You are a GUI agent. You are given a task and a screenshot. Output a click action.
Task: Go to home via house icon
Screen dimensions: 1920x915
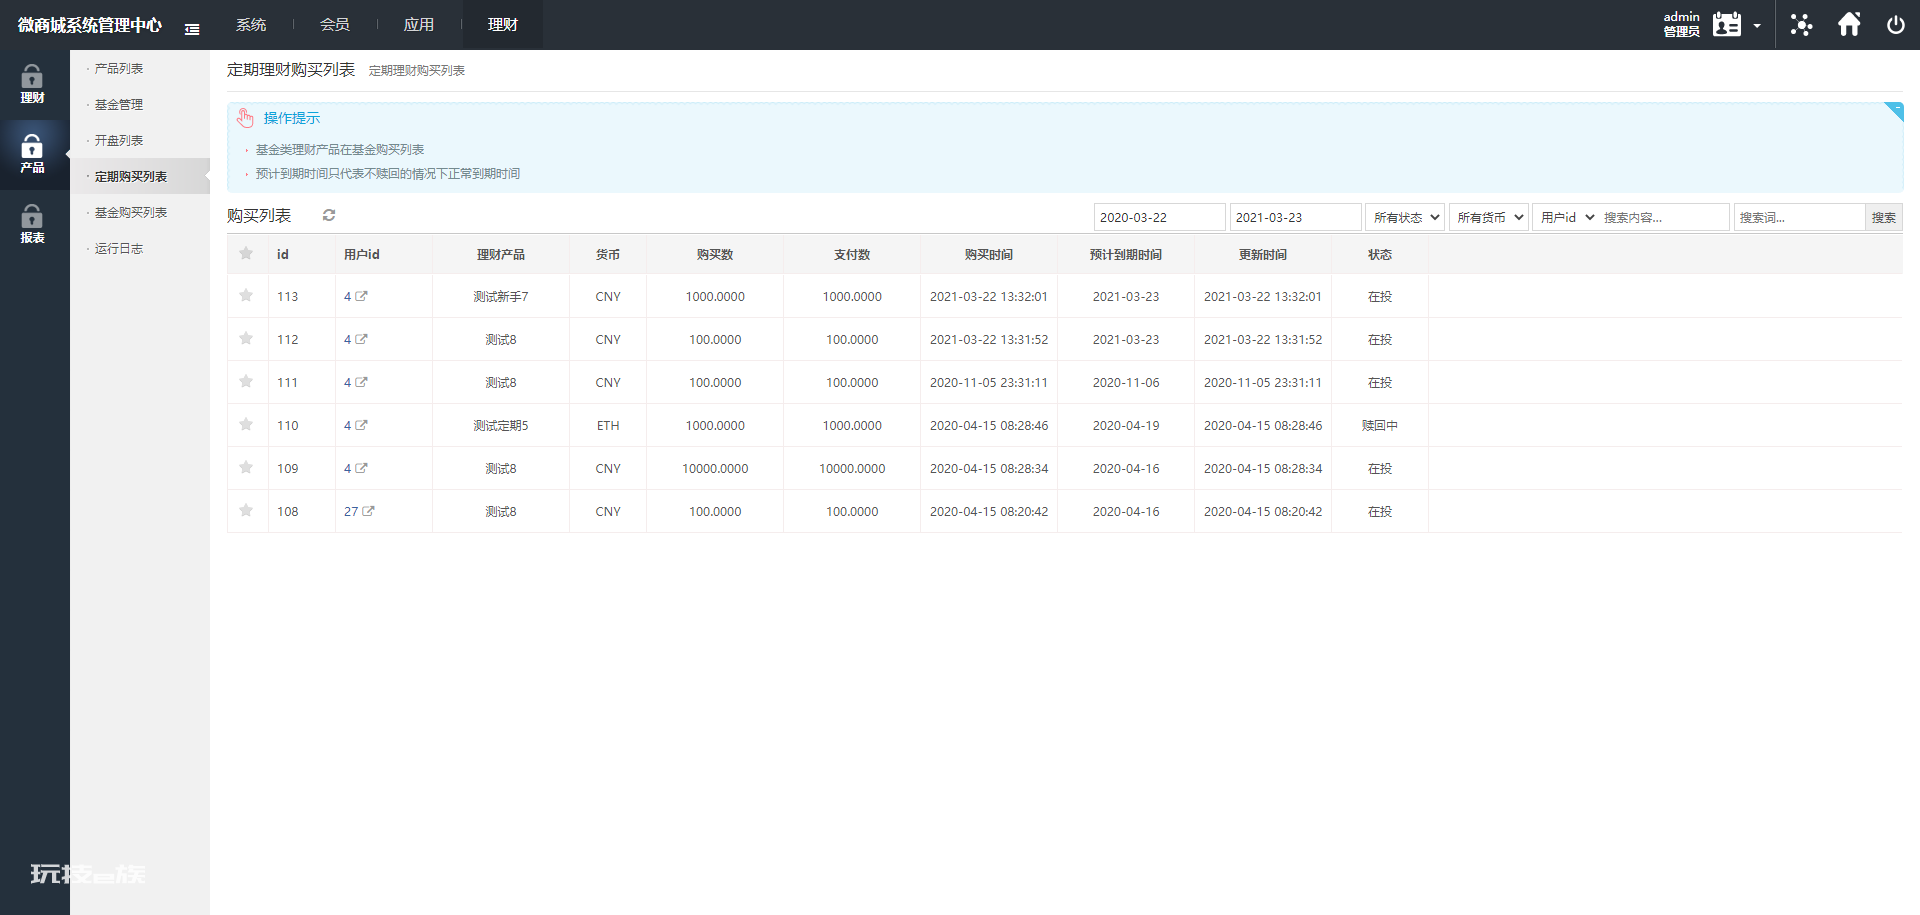(x=1849, y=24)
